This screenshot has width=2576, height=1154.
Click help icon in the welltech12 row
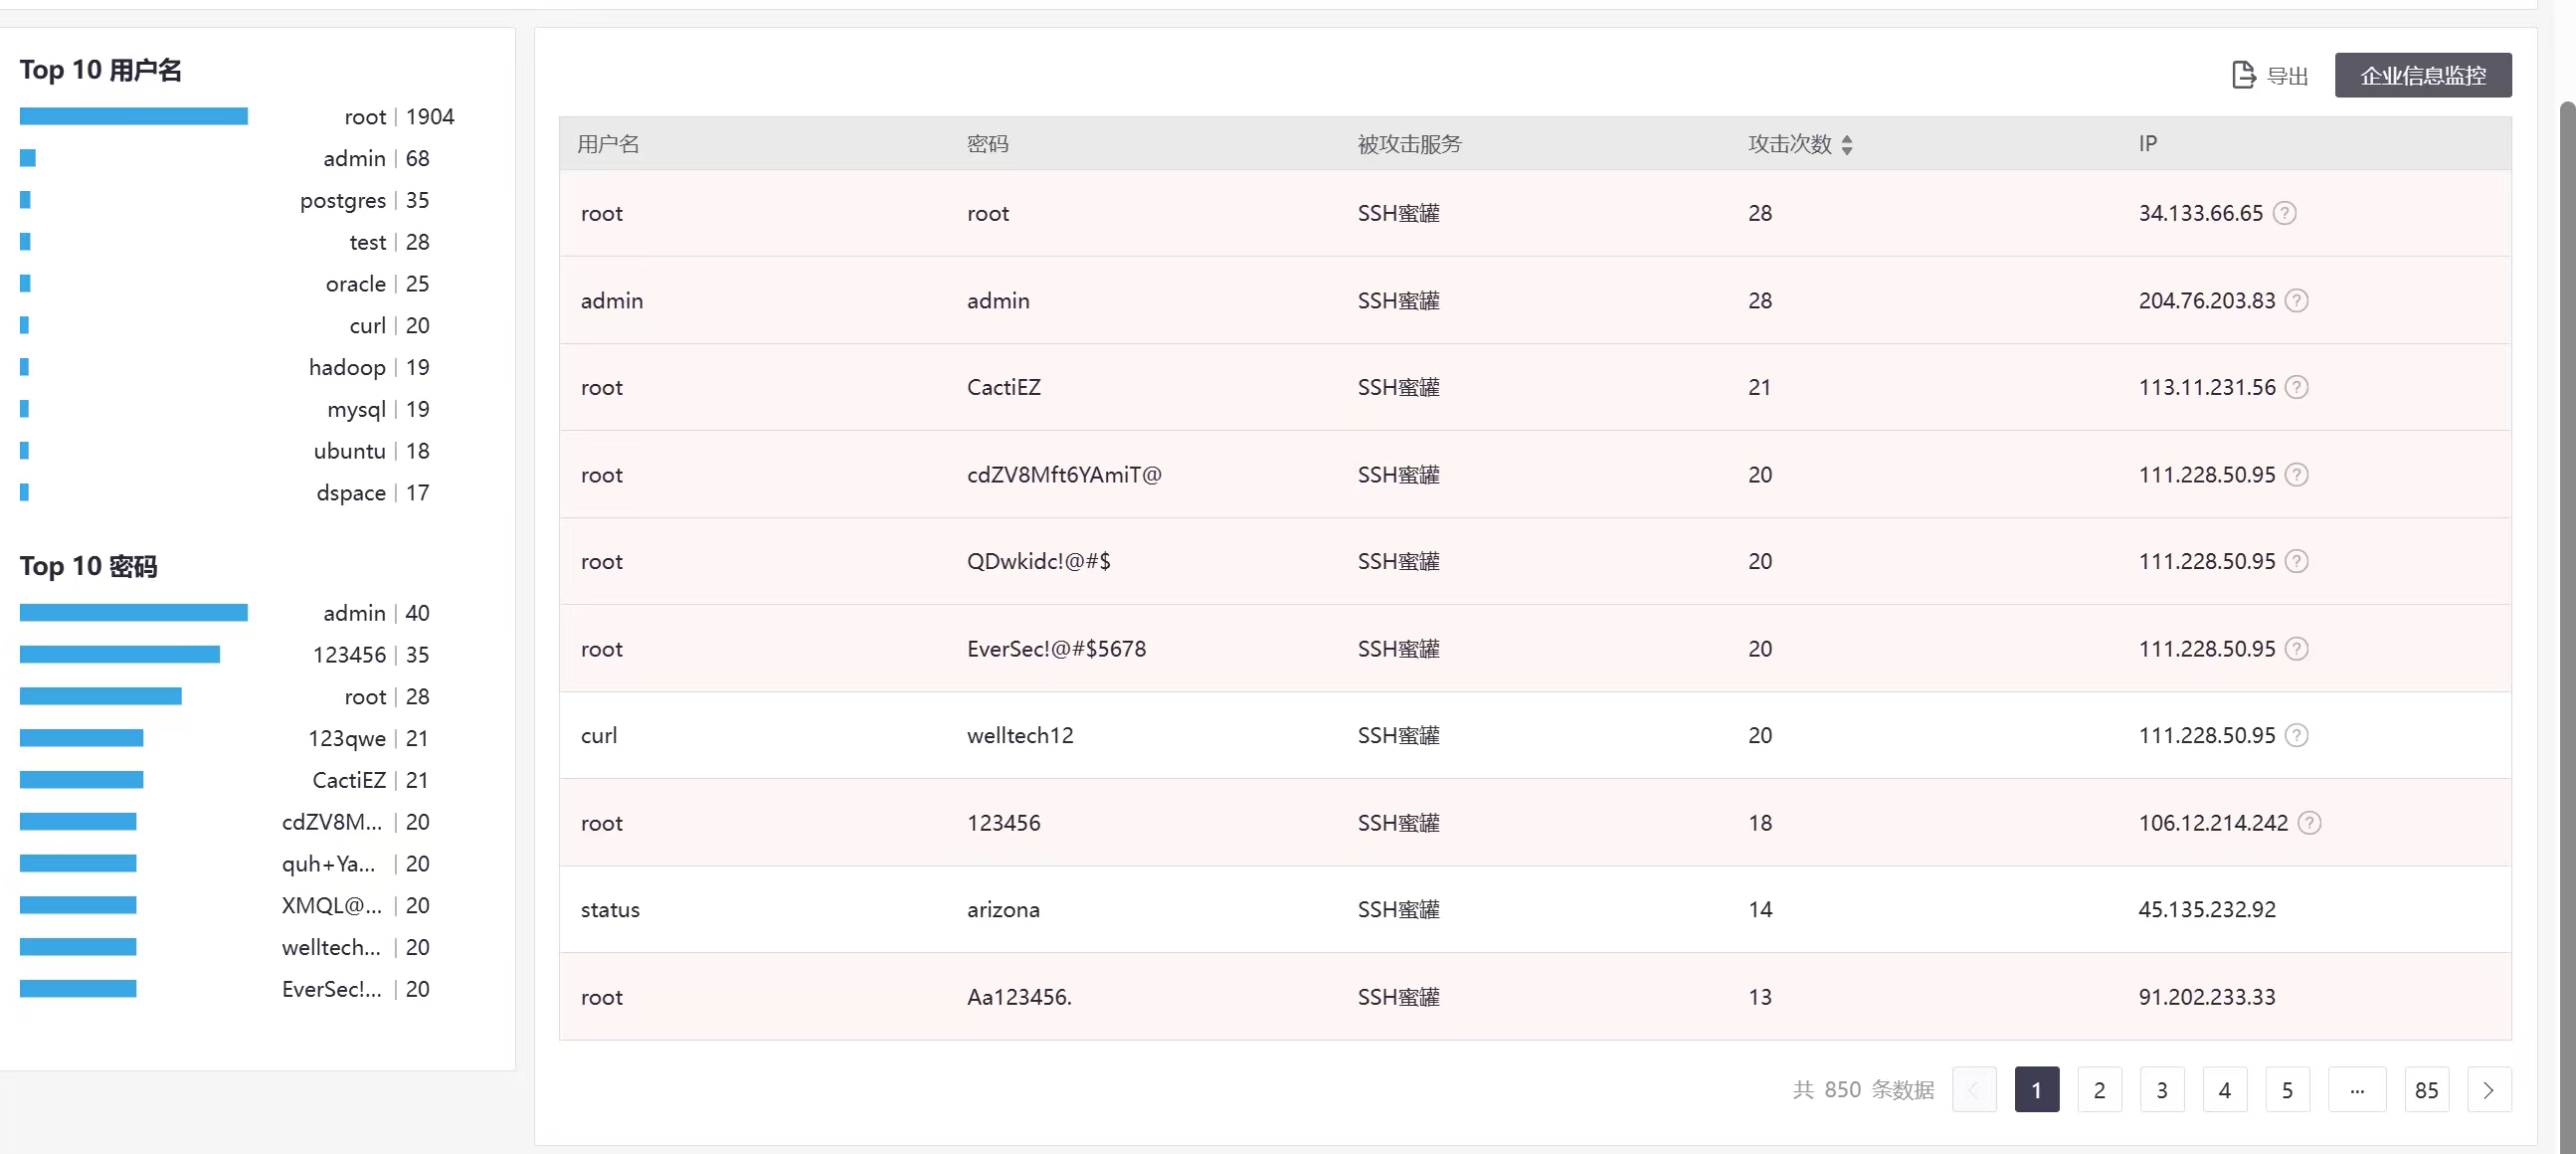coord(2297,736)
